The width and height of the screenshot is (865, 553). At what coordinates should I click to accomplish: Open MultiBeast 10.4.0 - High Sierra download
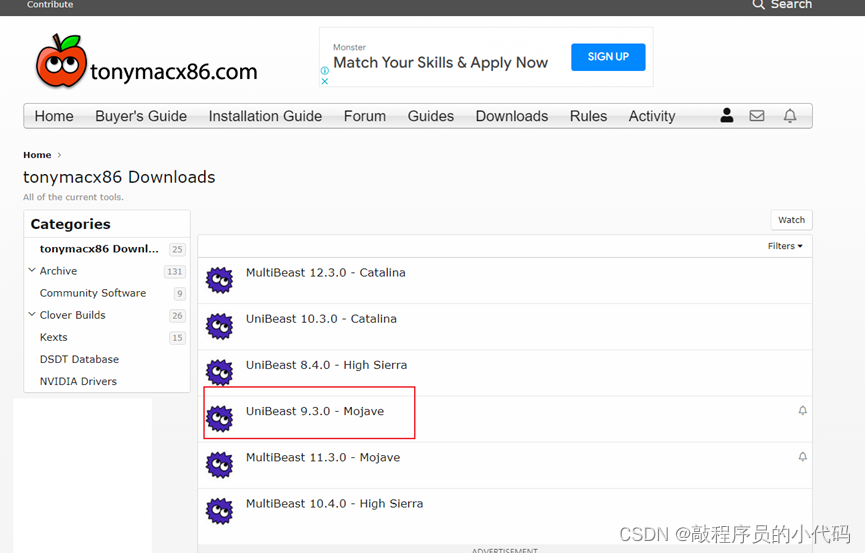pyautogui.click(x=334, y=504)
